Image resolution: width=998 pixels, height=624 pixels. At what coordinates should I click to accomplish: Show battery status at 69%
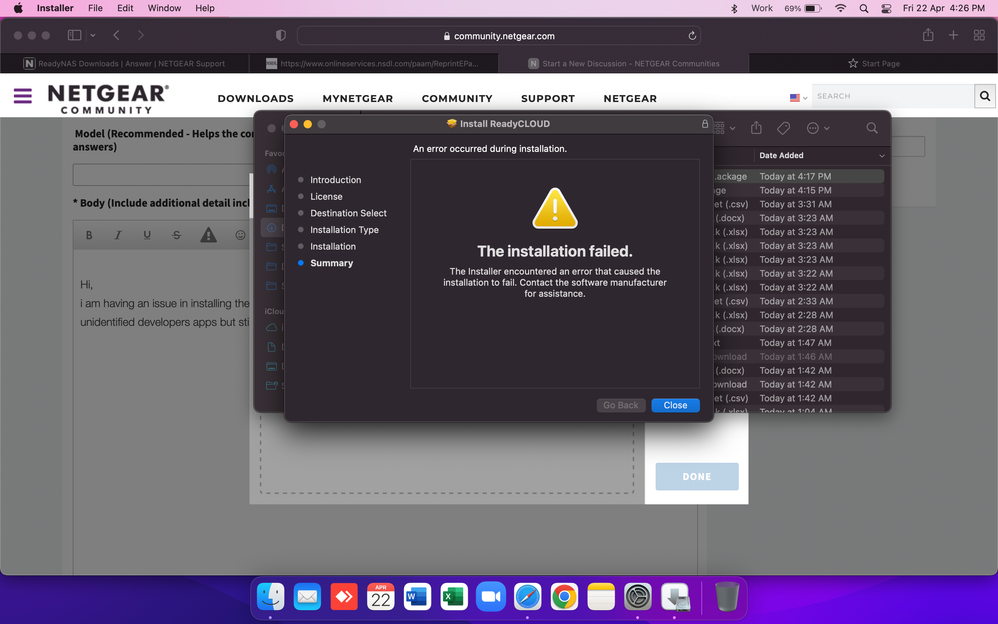[803, 8]
